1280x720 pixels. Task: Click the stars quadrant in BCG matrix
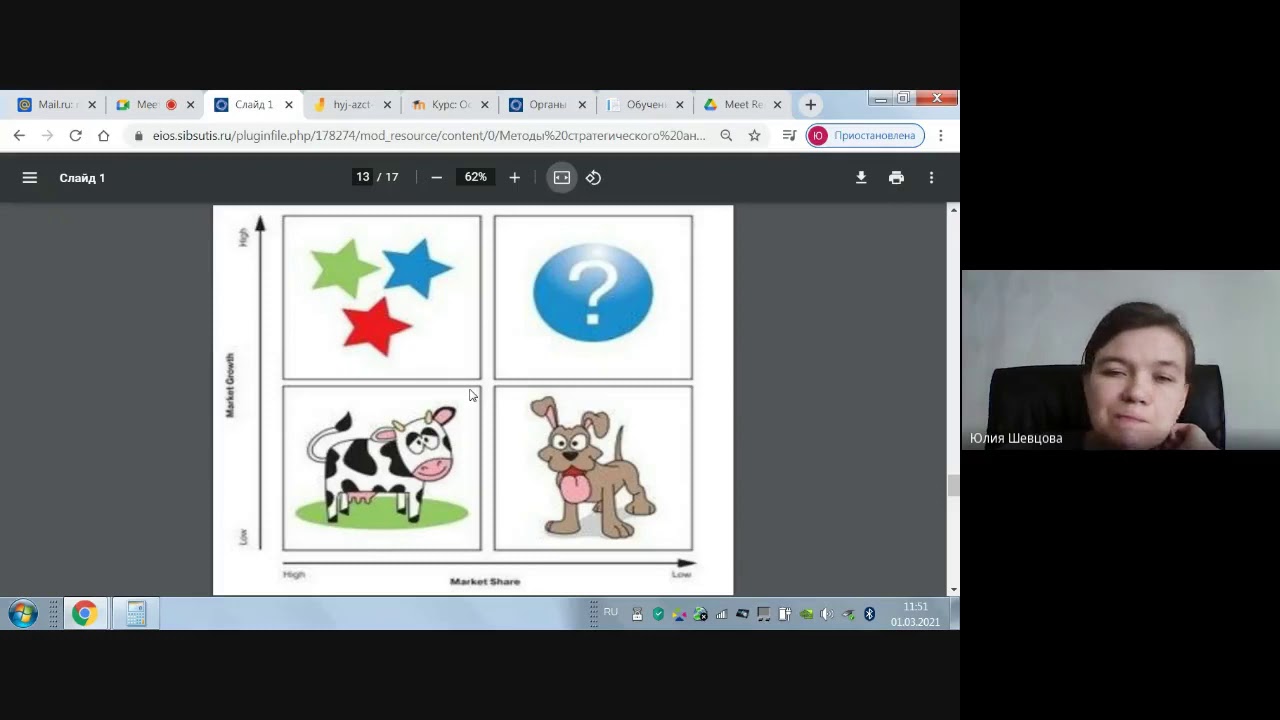pyautogui.click(x=381, y=297)
